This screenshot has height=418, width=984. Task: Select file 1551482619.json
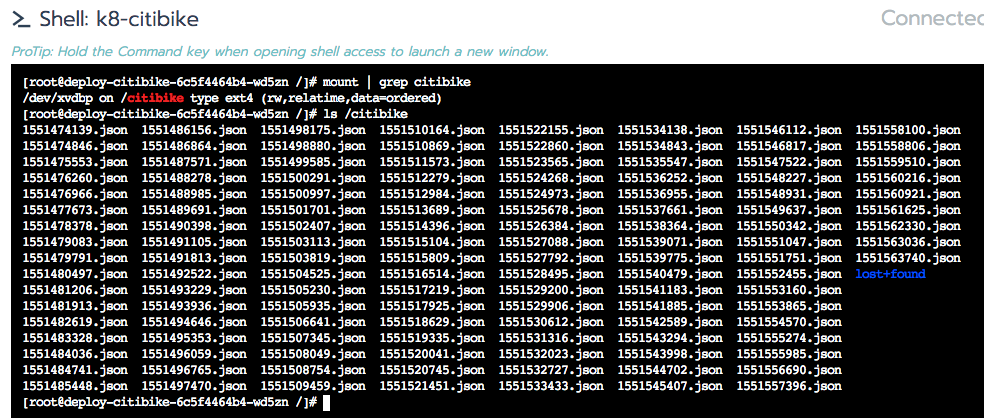click(x=75, y=322)
